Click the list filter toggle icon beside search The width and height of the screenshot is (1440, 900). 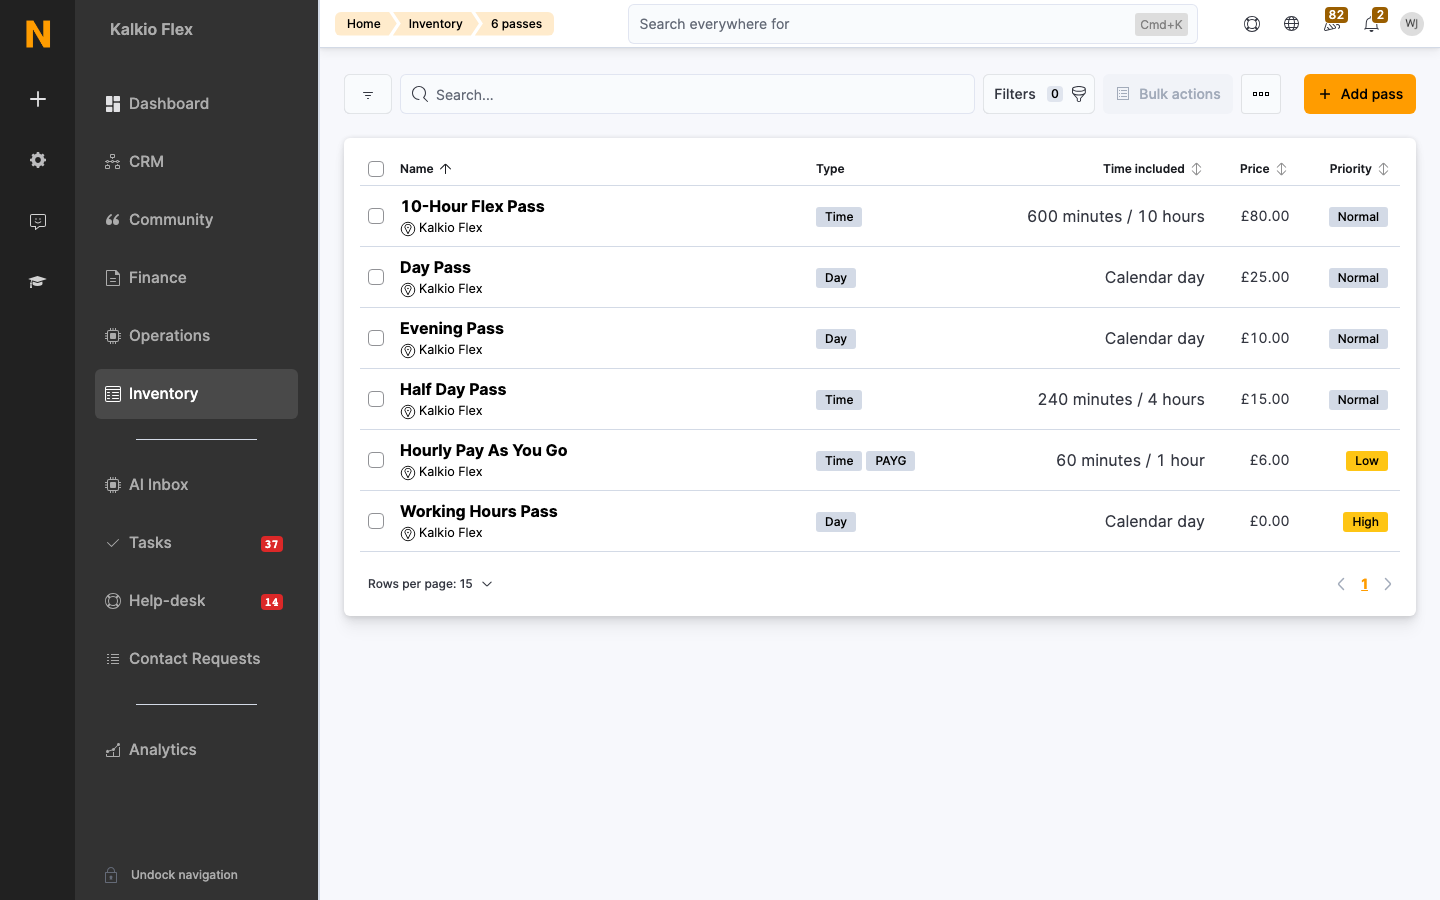368,95
